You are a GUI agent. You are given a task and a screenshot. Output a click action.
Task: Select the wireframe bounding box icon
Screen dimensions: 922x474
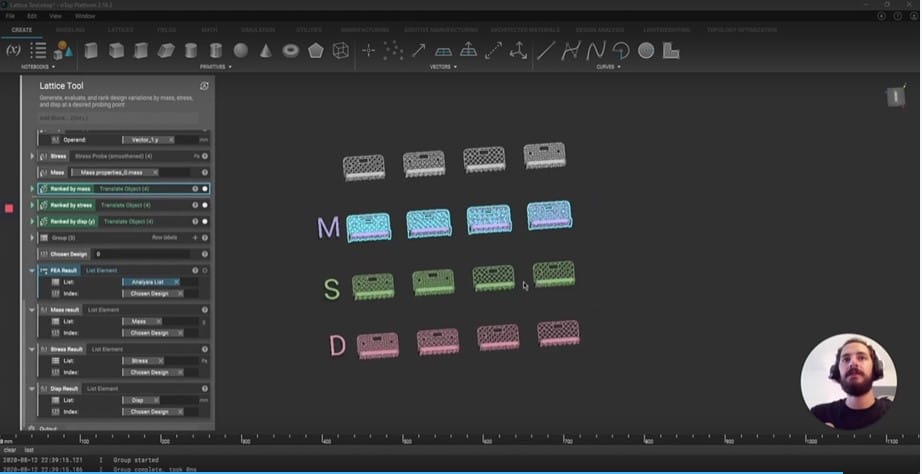pos(340,51)
